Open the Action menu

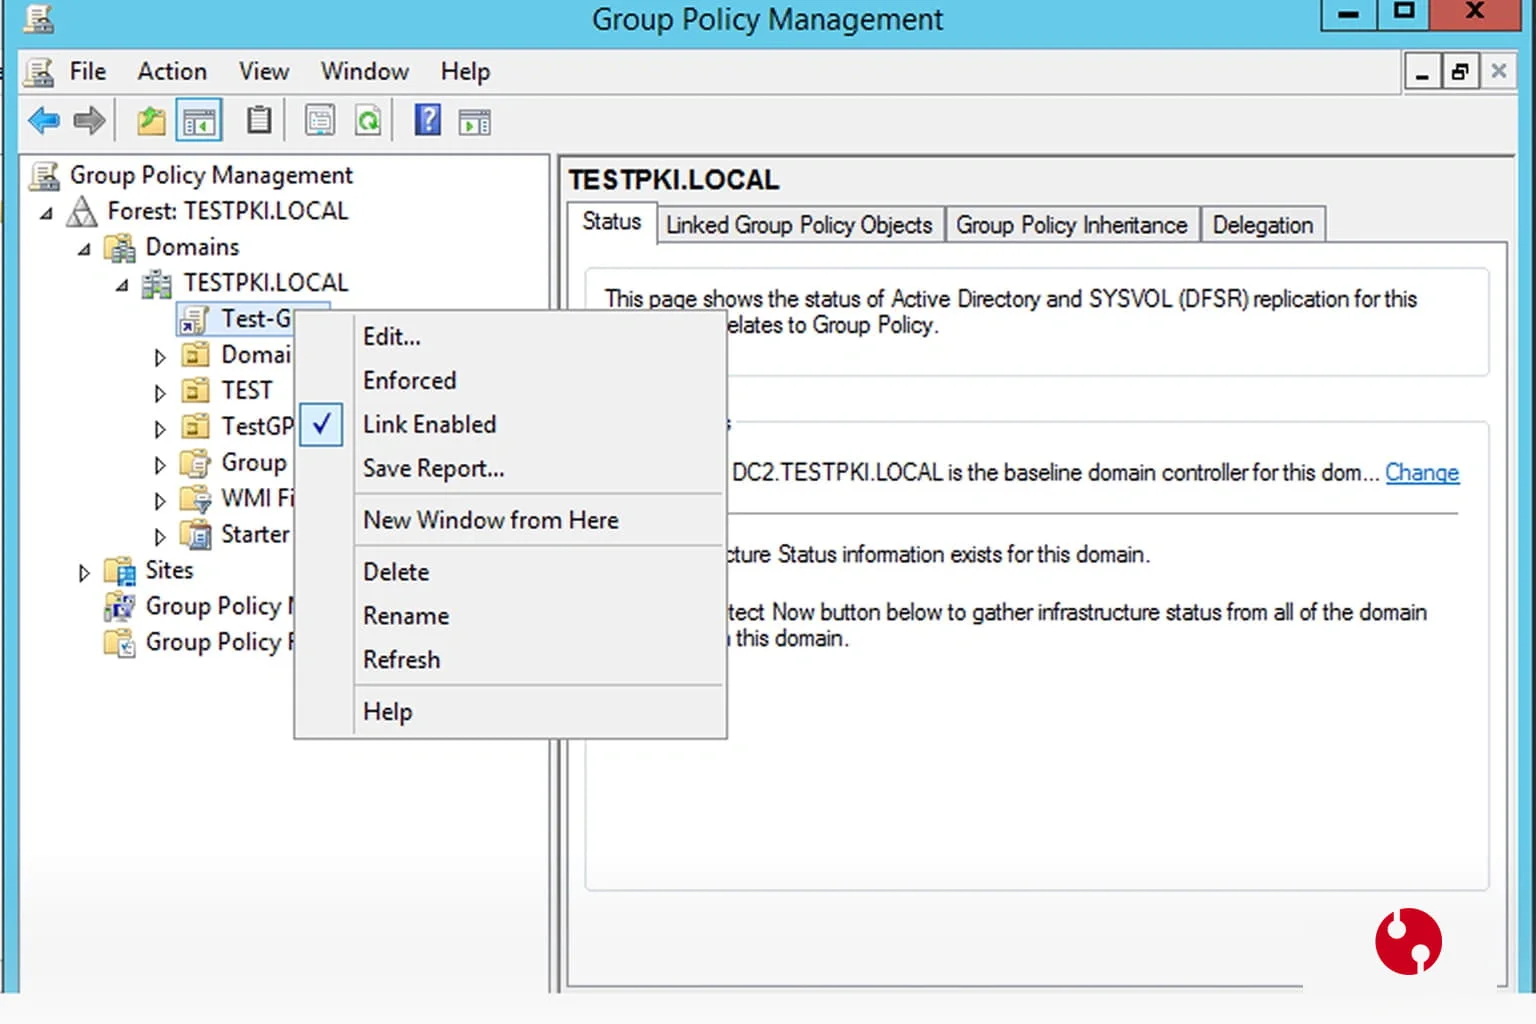coord(172,71)
